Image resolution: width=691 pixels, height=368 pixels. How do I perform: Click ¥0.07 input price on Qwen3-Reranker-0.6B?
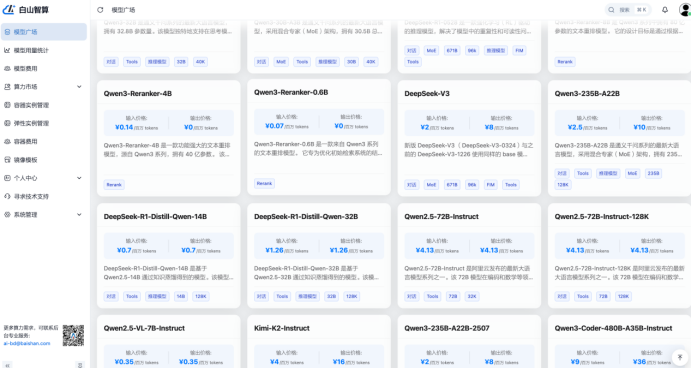tap(274, 126)
